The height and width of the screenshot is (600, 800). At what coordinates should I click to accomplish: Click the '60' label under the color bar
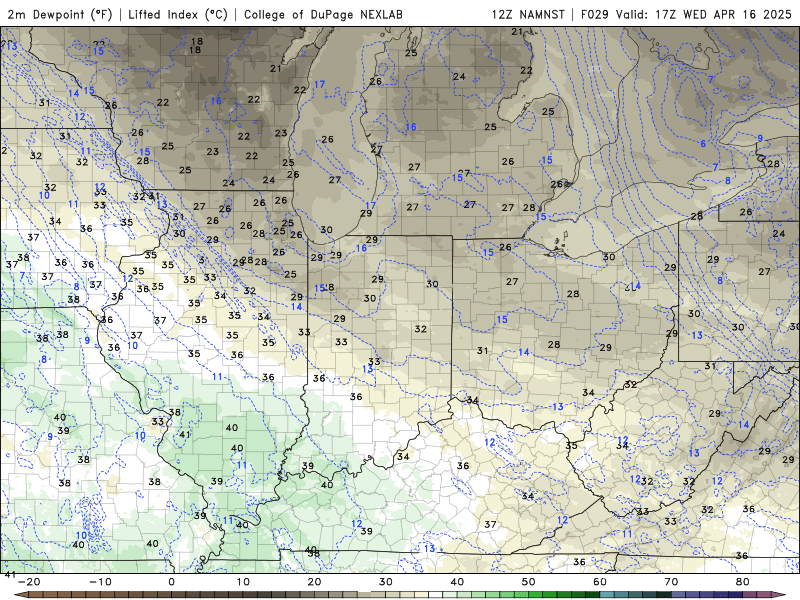coord(600,582)
